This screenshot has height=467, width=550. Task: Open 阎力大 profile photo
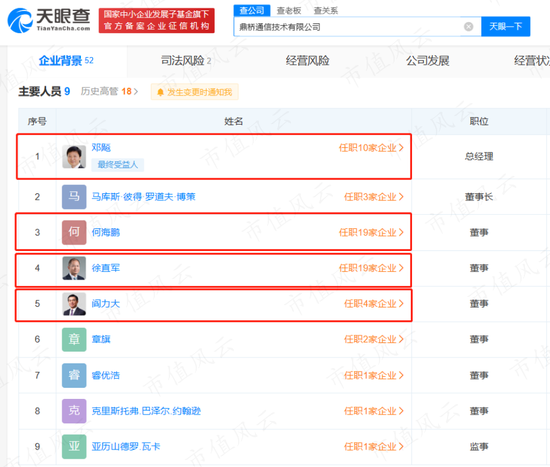(74, 304)
